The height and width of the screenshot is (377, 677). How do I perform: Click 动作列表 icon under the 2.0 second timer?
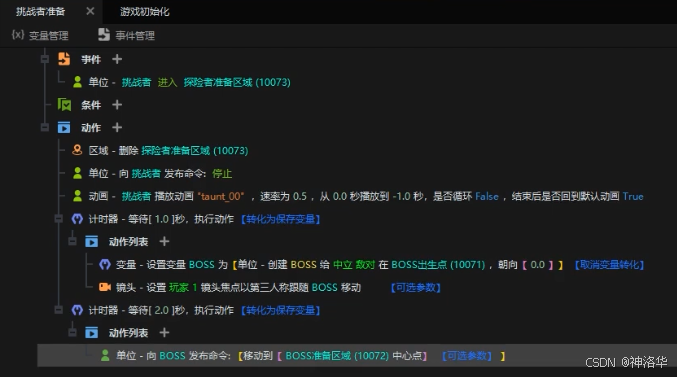(92, 333)
